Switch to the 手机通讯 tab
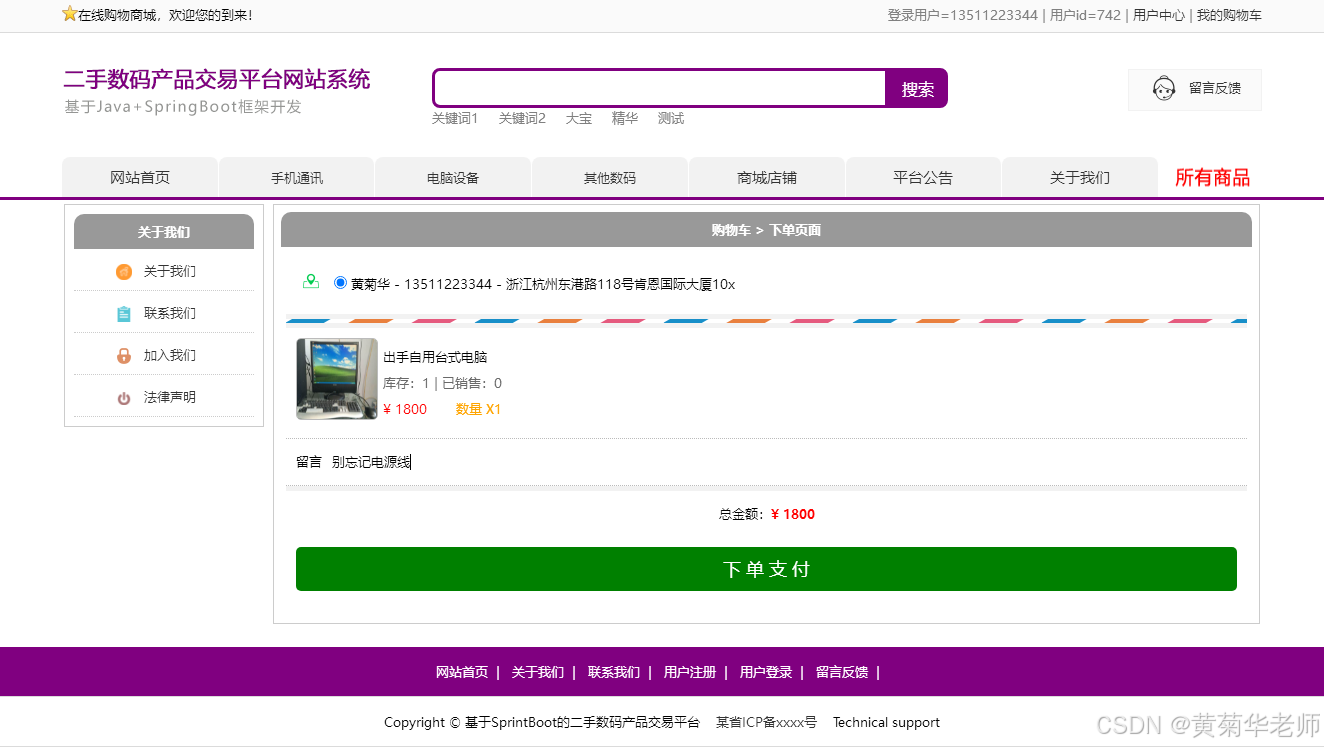This screenshot has height=747, width=1324. 296,176
